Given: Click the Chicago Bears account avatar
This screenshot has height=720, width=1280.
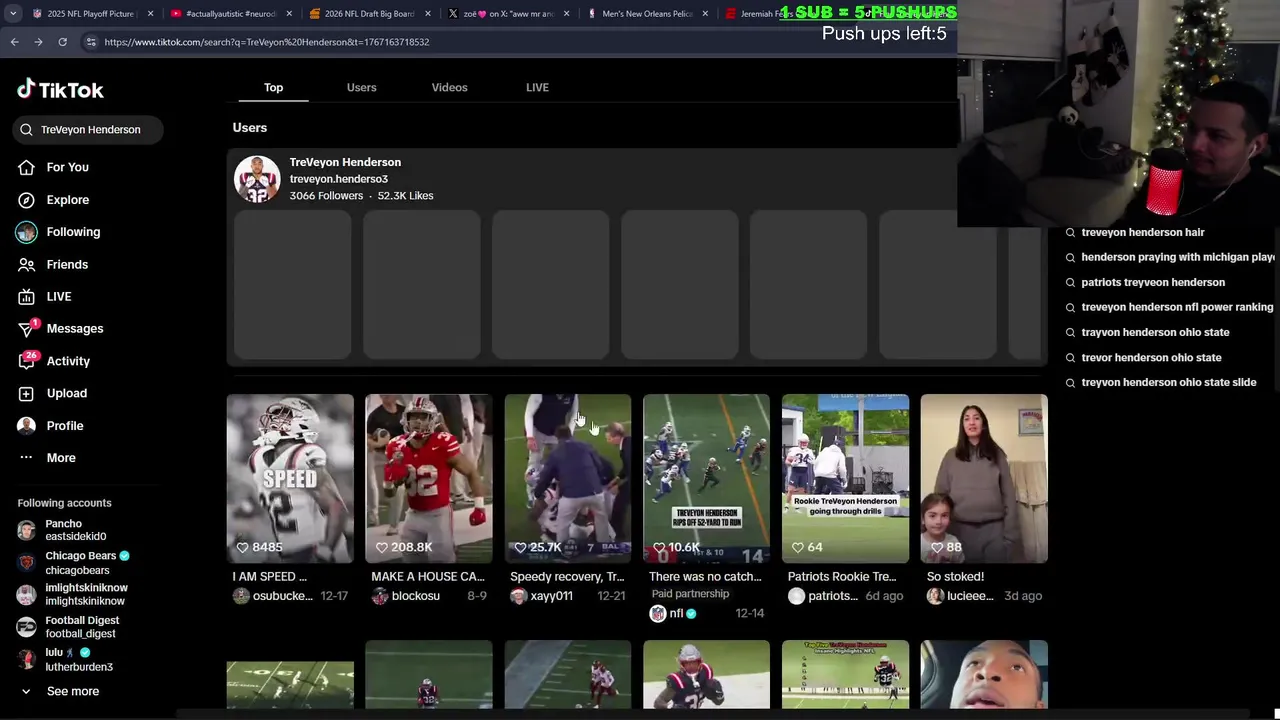Looking at the screenshot, I should click(26, 563).
